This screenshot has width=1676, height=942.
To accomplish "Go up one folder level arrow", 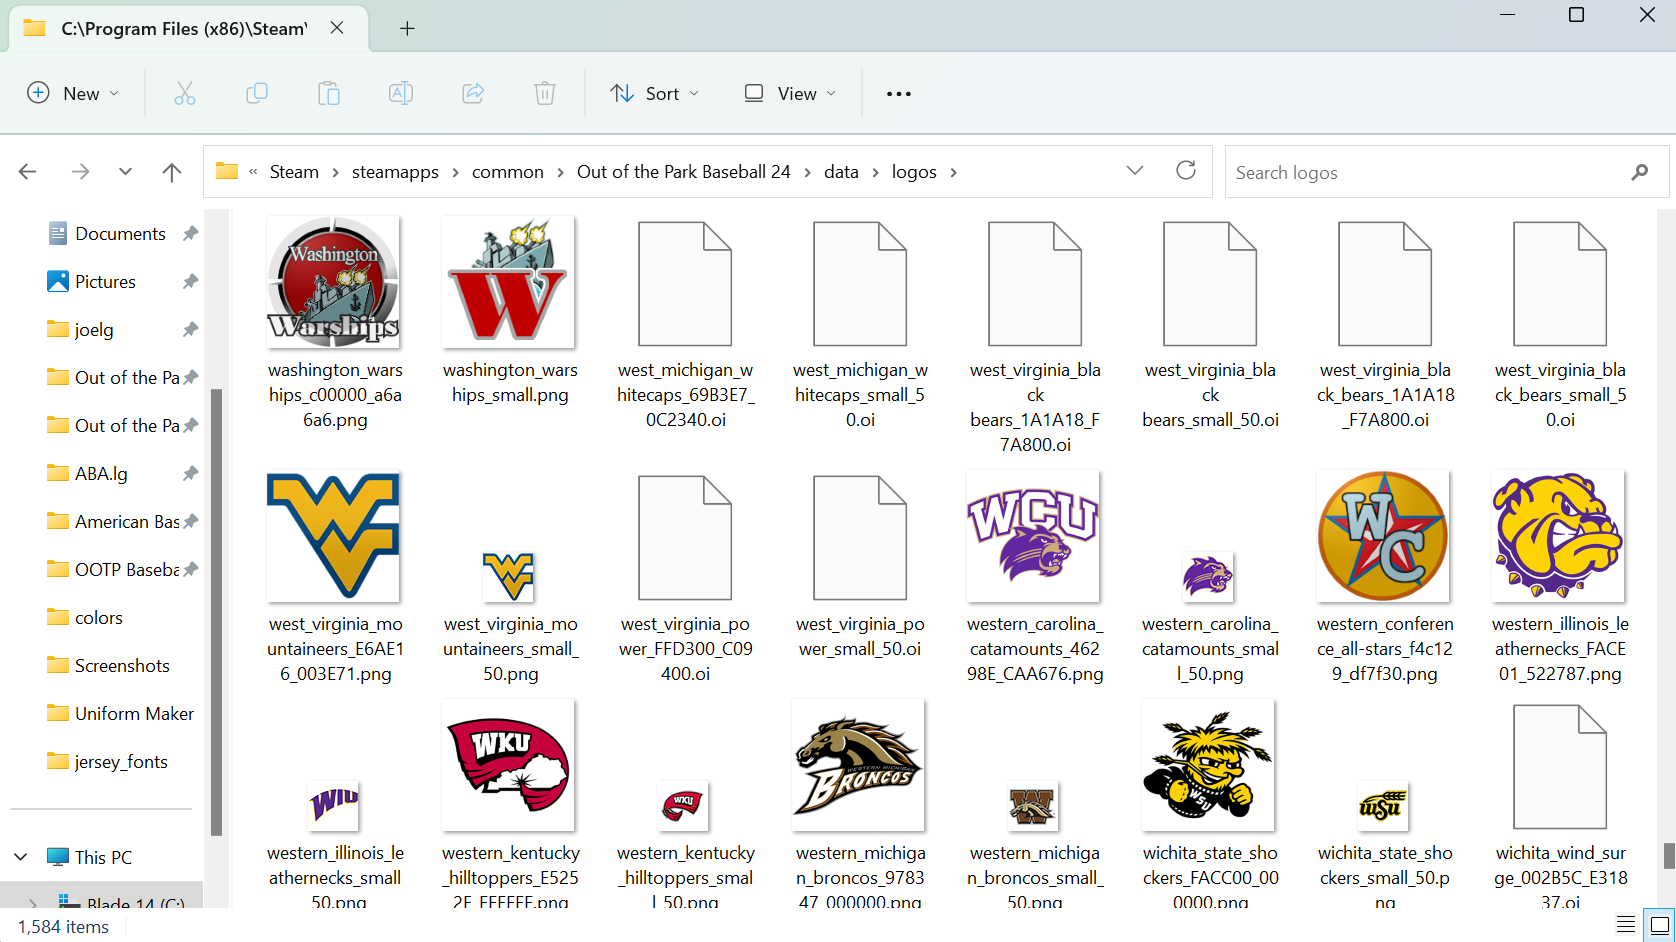I will [172, 172].
